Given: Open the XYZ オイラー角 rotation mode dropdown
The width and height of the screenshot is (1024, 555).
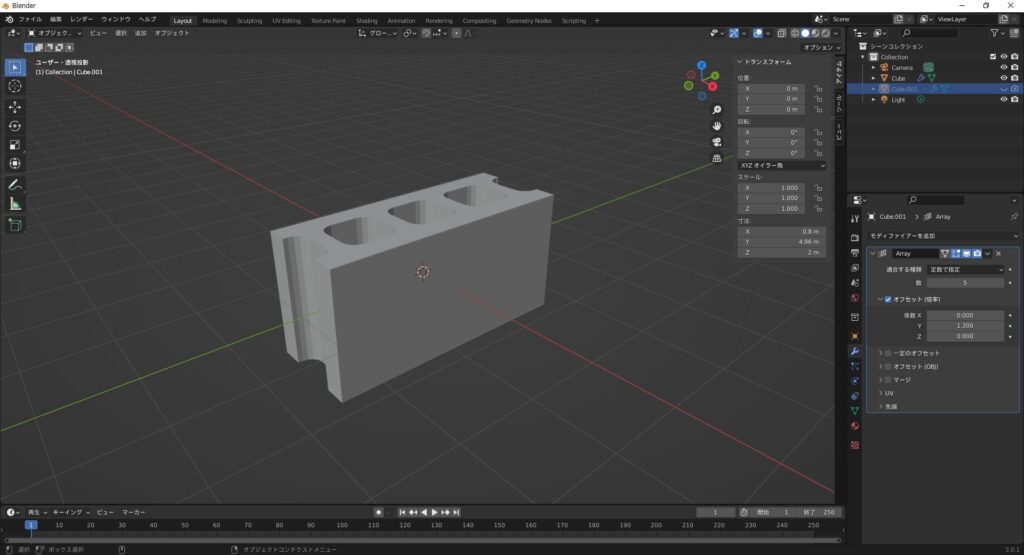Looking at the screenshot, I should 782,165.
